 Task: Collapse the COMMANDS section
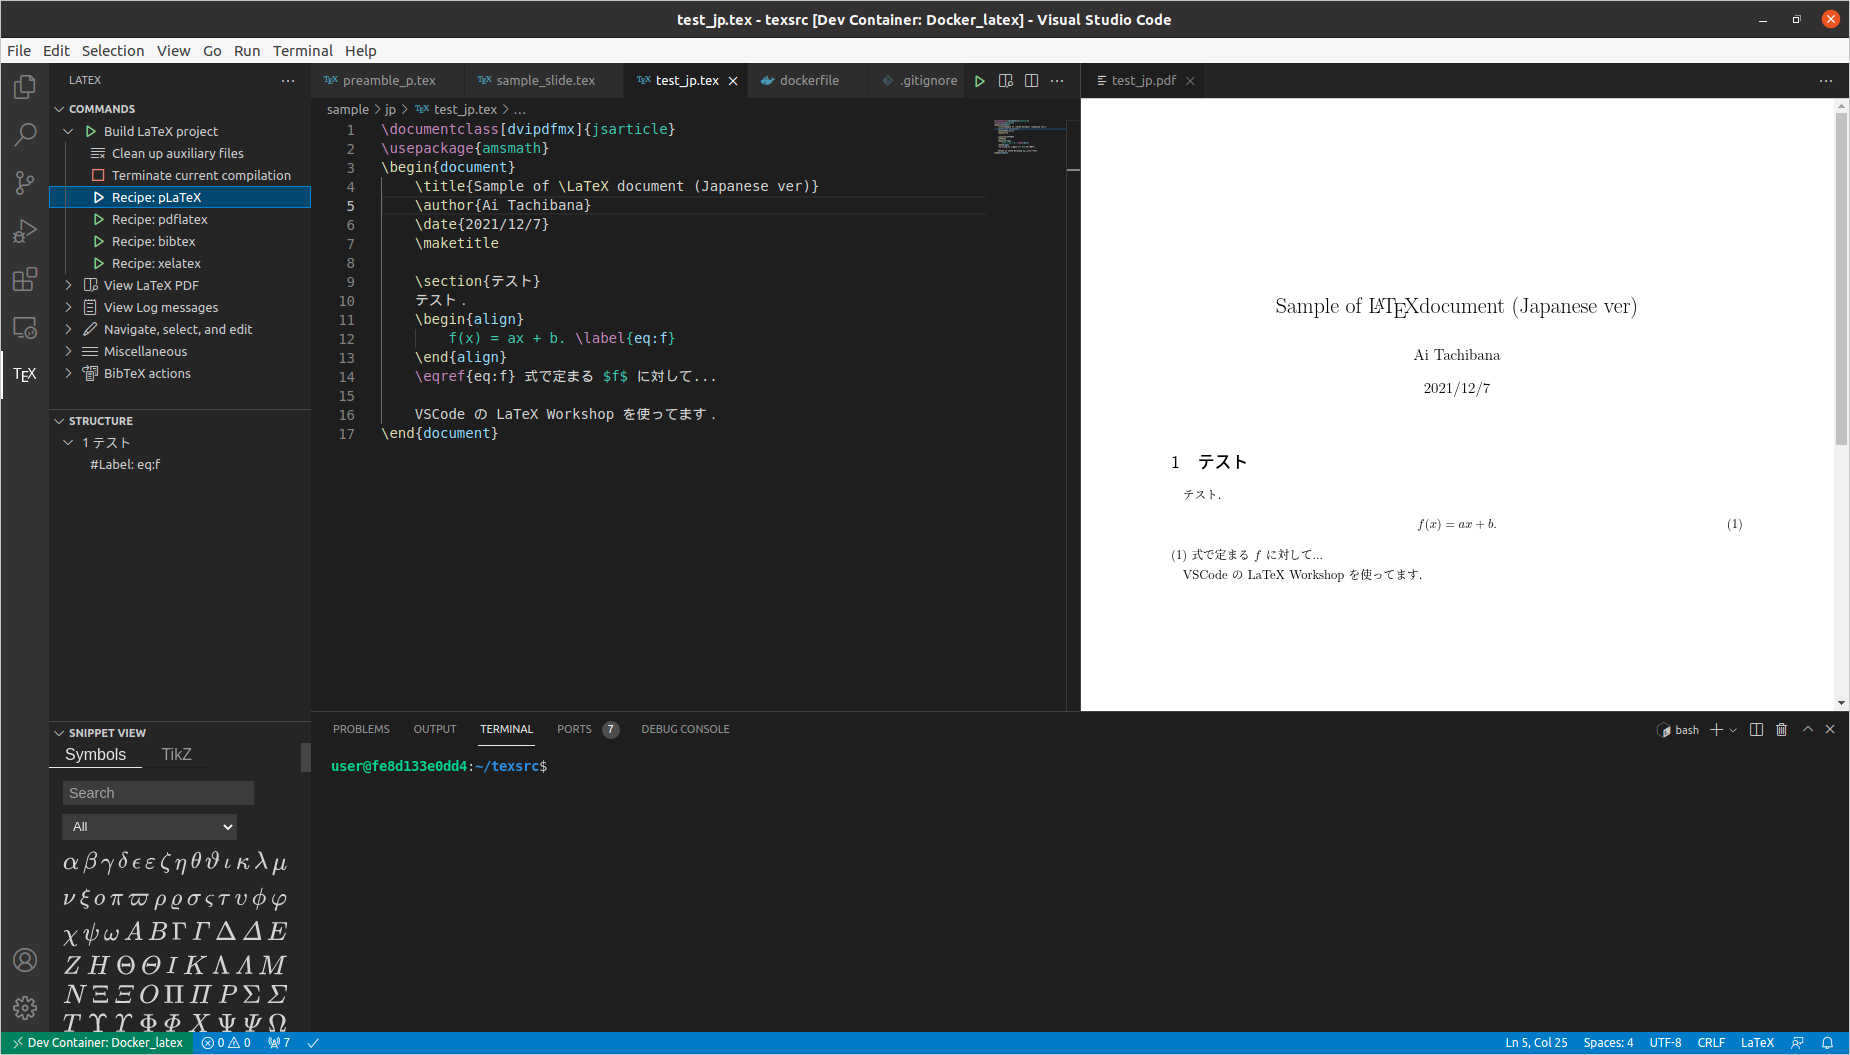(x=59, y=109)
